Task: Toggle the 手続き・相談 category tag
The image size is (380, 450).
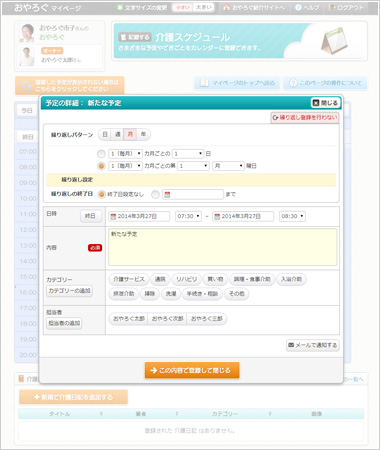Action: (202, 294)
